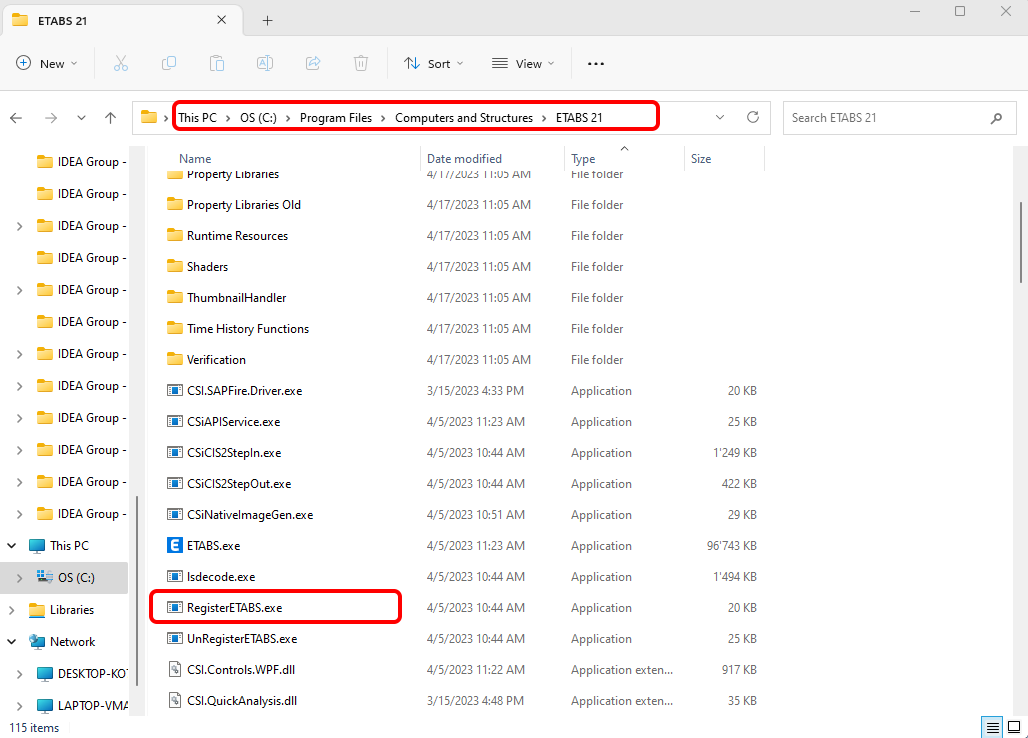Click the Copy icon in toolbar
This screenshot has width=1028, height=738.
coord(169,63)
